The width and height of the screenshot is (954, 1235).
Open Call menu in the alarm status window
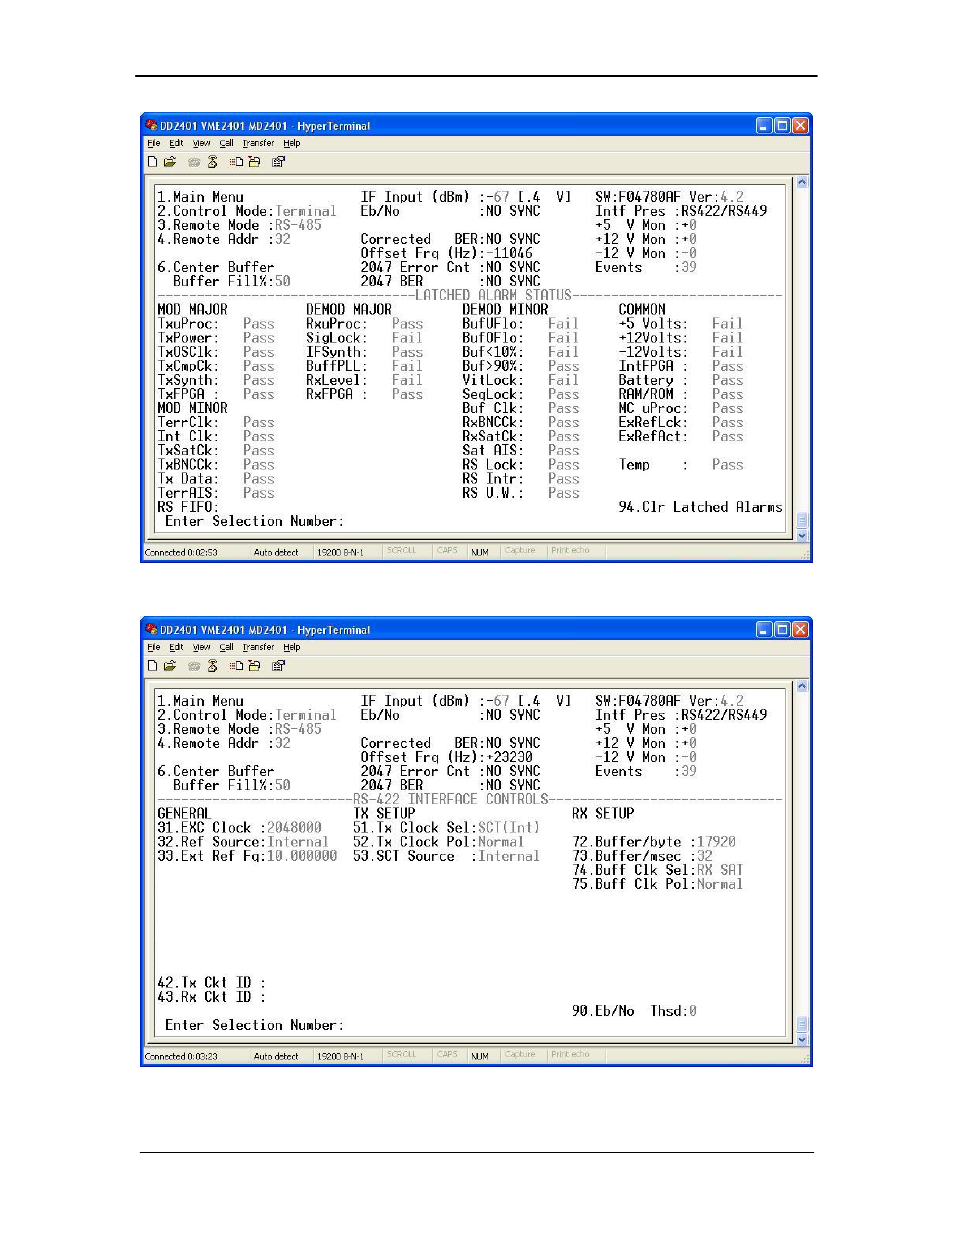point(226,143)
